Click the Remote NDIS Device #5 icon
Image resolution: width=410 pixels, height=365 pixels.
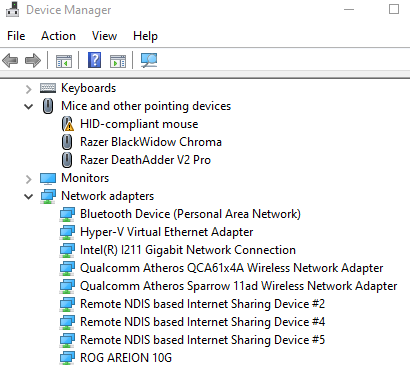[67, 340]
